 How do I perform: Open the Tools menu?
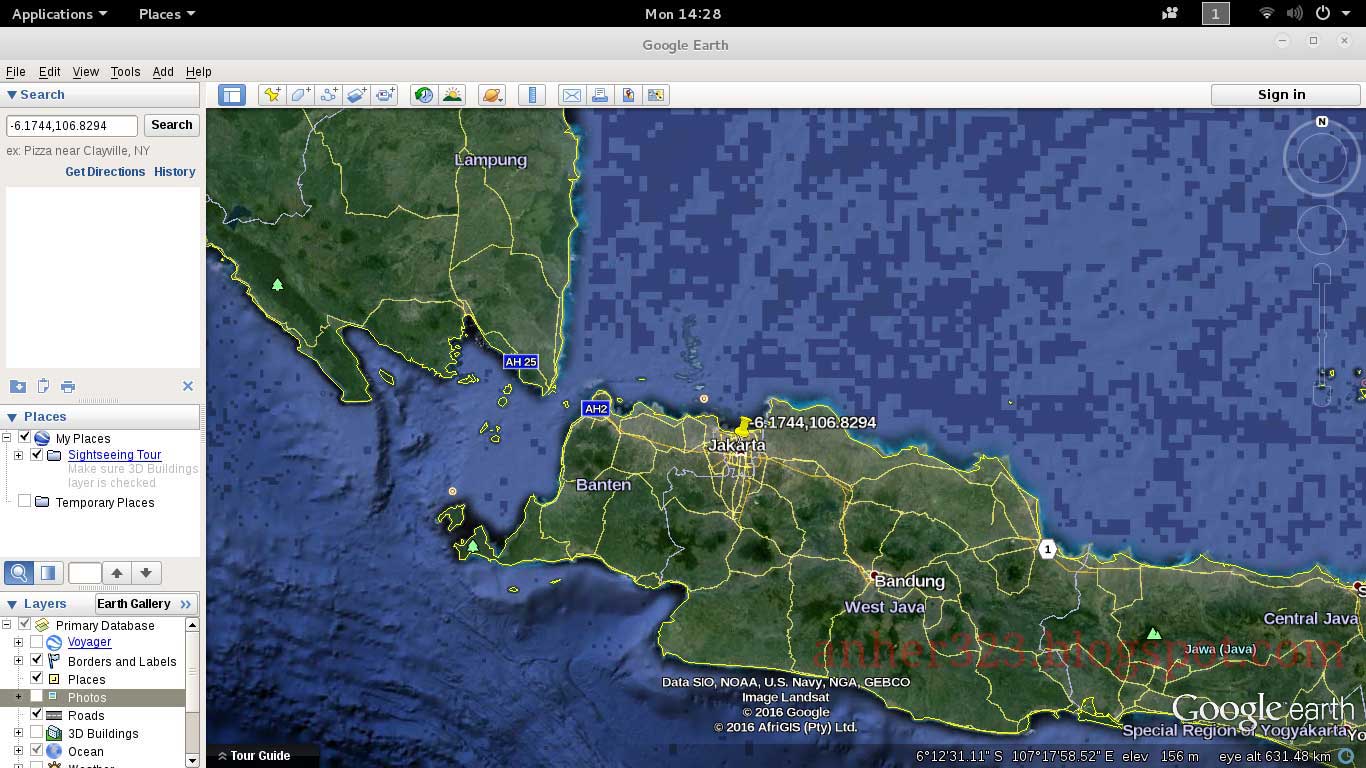[x=125, y=72]
